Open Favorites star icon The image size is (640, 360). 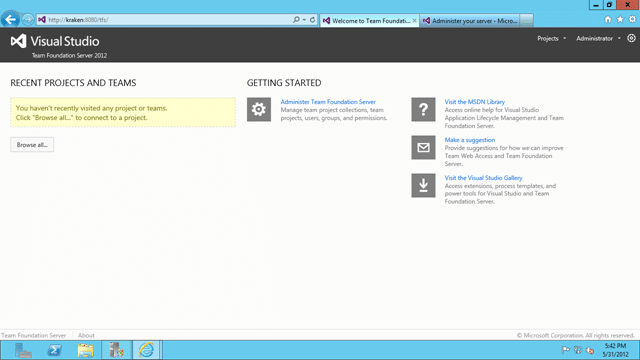620,19
